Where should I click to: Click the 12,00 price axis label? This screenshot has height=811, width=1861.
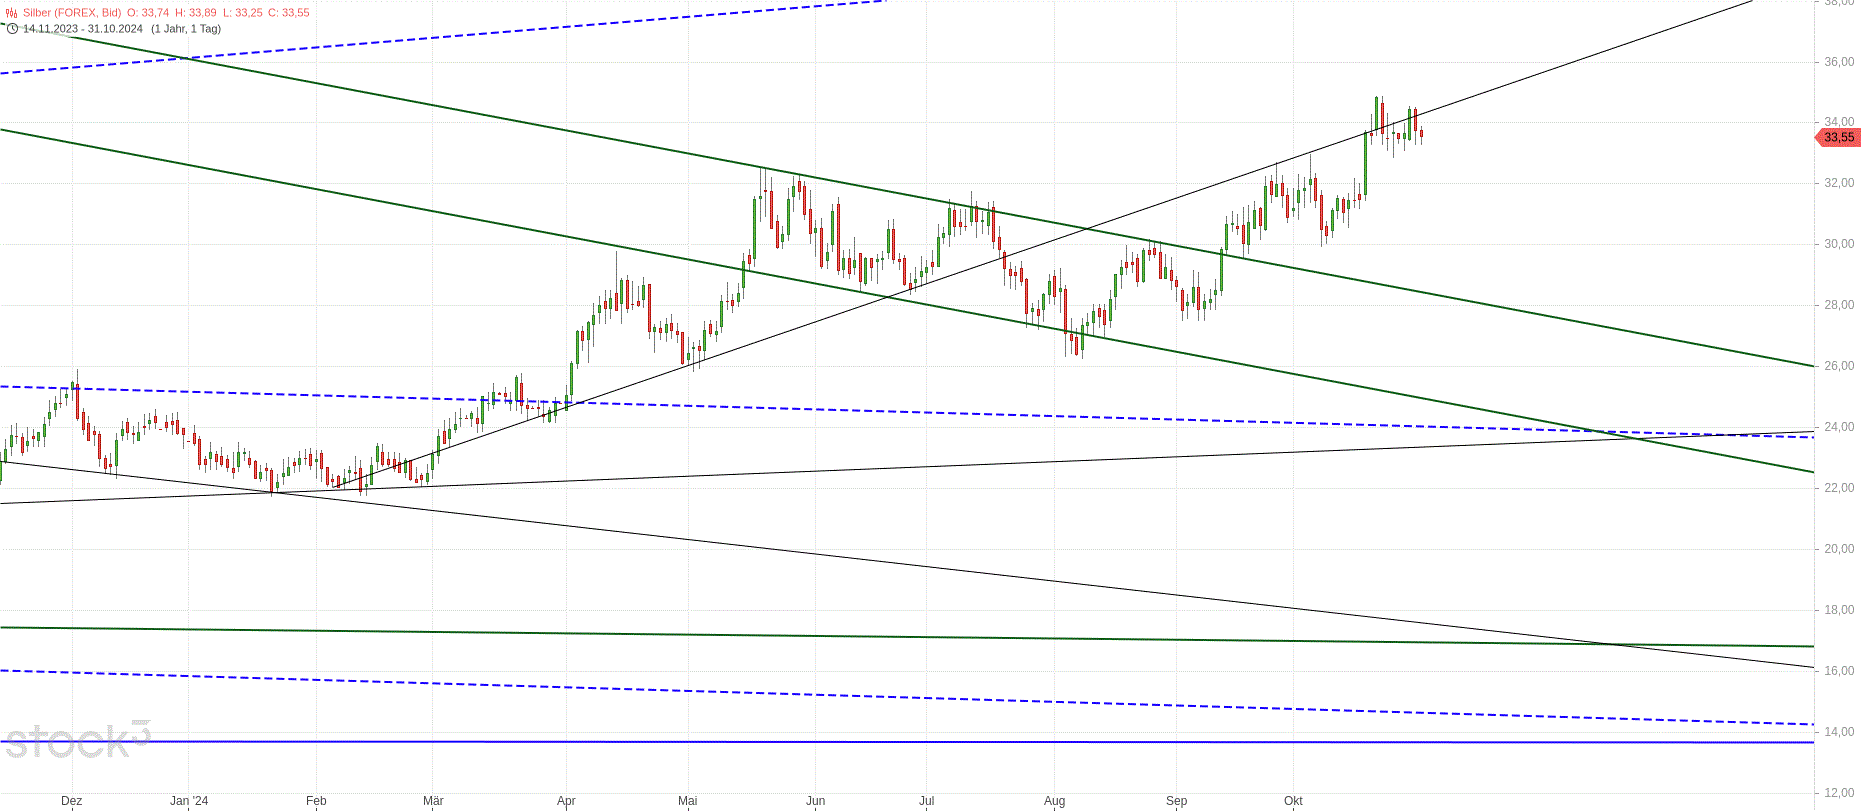(1839, 793)
